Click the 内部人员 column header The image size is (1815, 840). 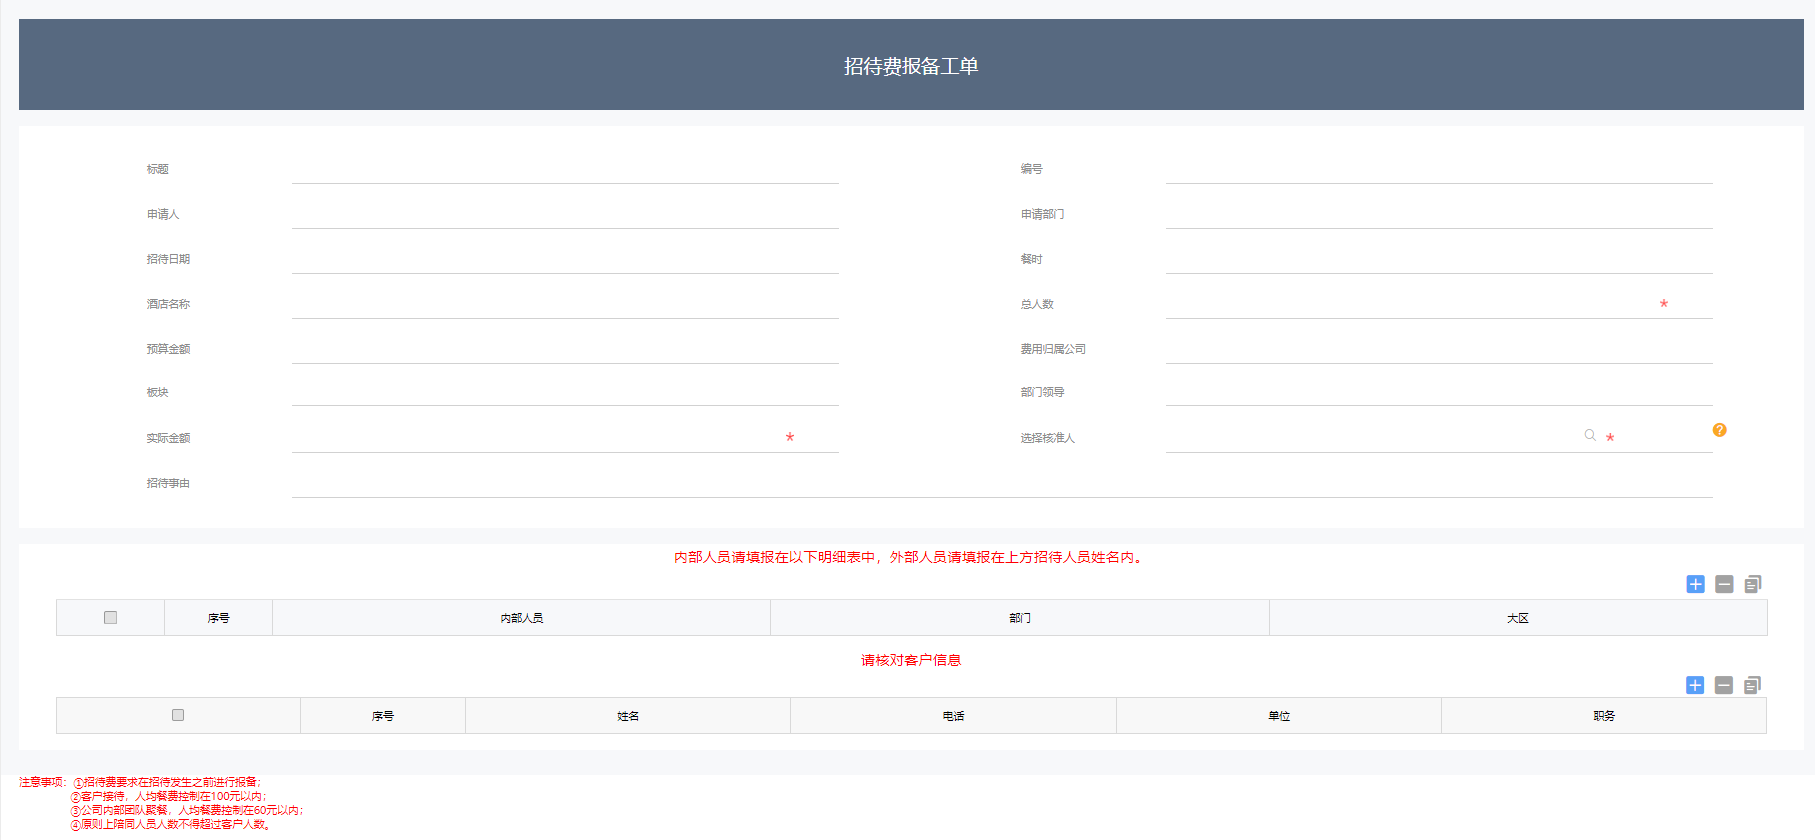tap(522, 618)
